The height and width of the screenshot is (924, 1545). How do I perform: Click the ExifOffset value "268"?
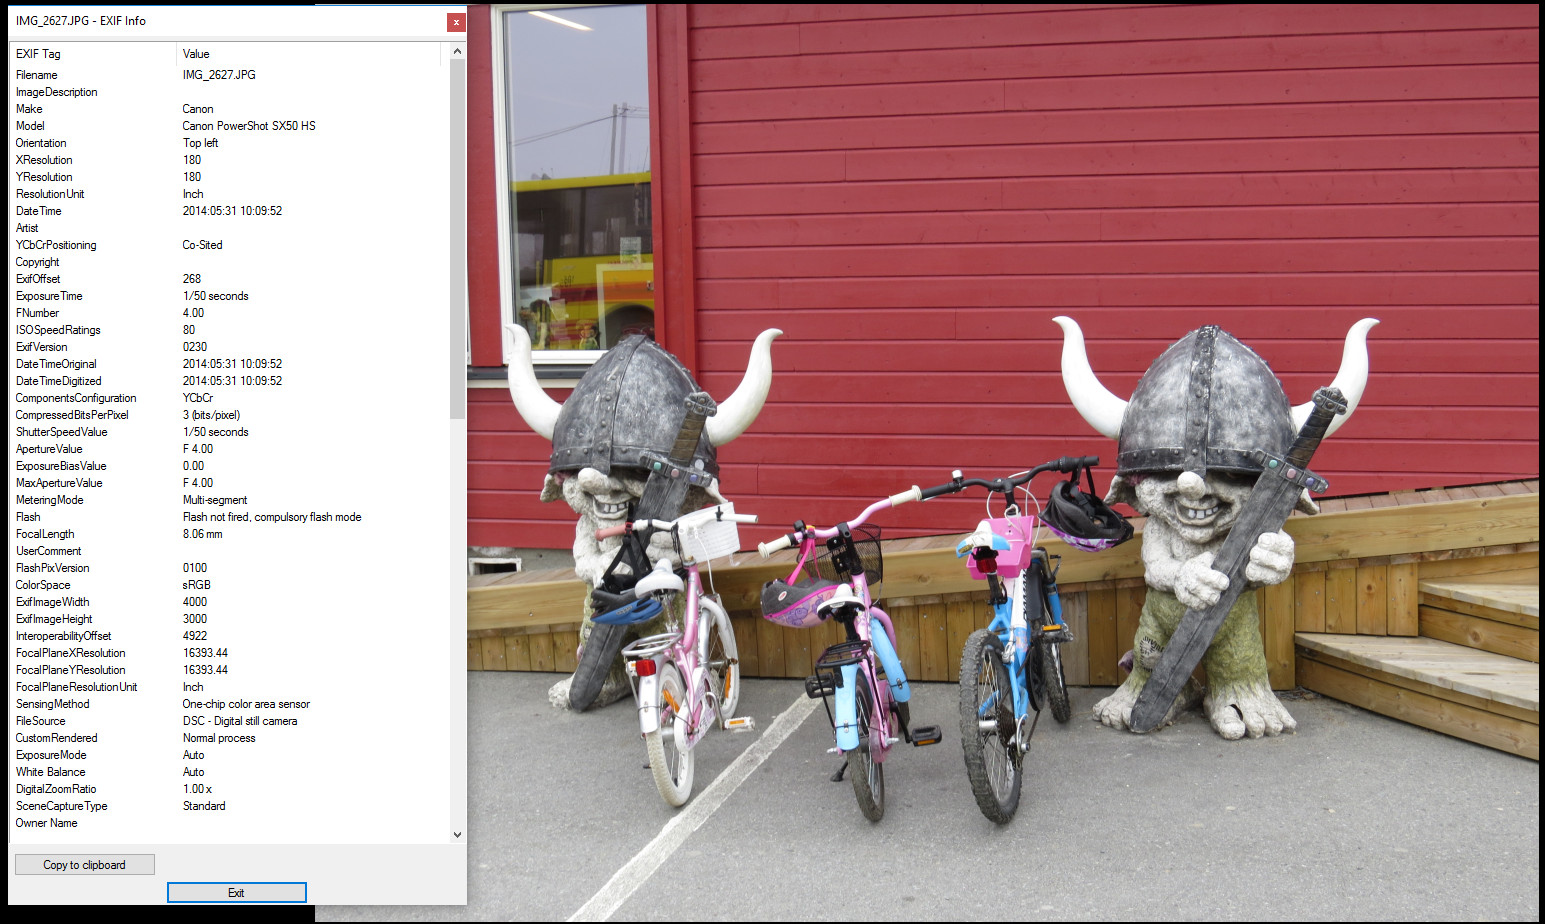[192, 279]
